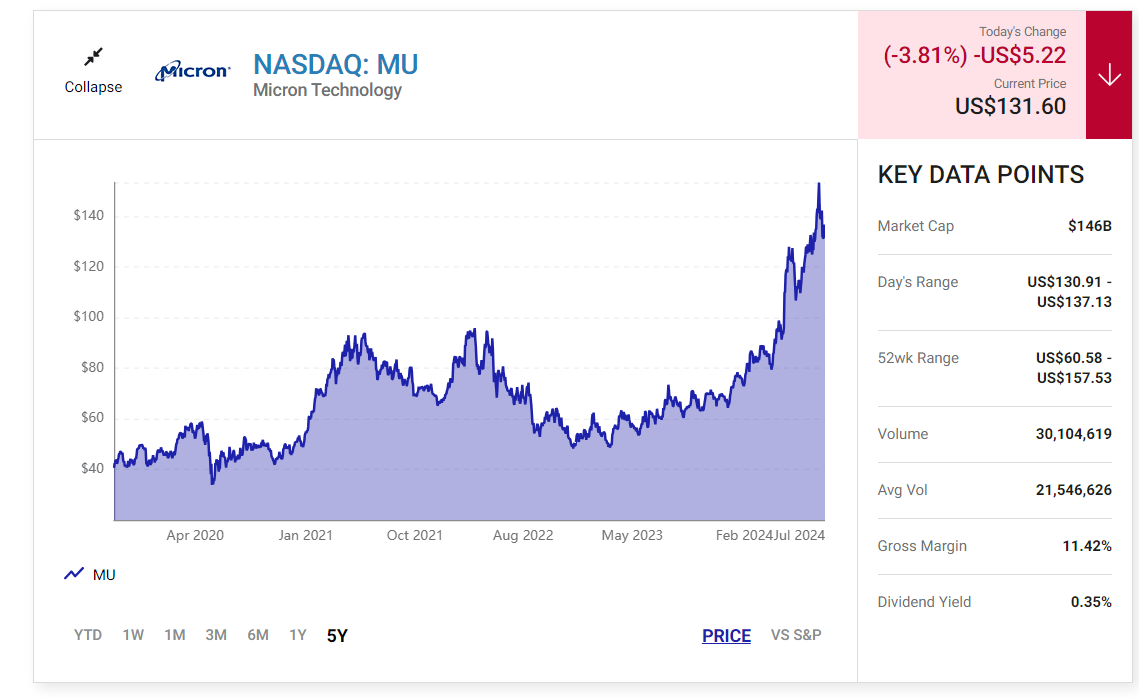Click the Current Price label
The height and width of the screenshot is (698, 1139).
pyautogui.click(x=1029, y=84)
